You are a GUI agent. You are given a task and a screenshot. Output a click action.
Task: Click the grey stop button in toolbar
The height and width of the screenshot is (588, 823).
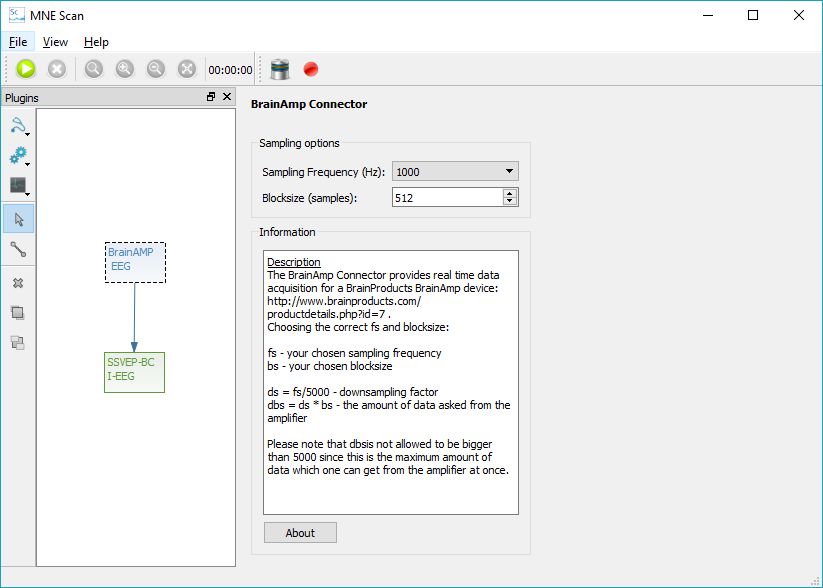[x=57, y=69]
